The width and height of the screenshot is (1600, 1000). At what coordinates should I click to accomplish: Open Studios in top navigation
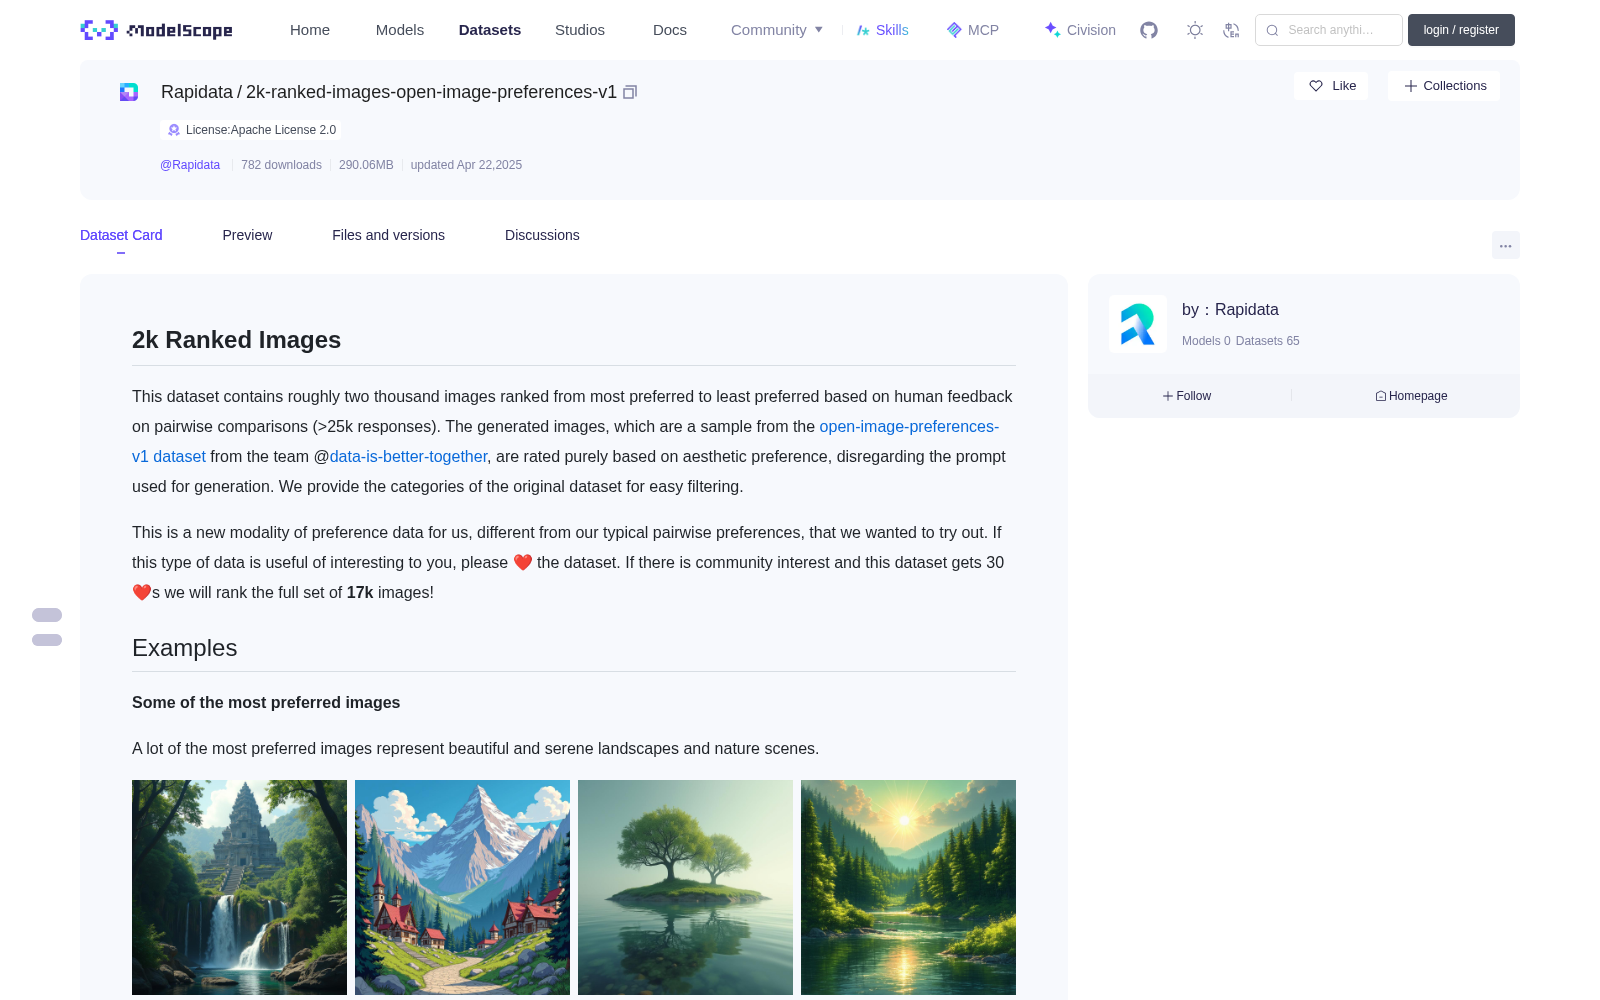pyautogui.click(x=580, y=30)
